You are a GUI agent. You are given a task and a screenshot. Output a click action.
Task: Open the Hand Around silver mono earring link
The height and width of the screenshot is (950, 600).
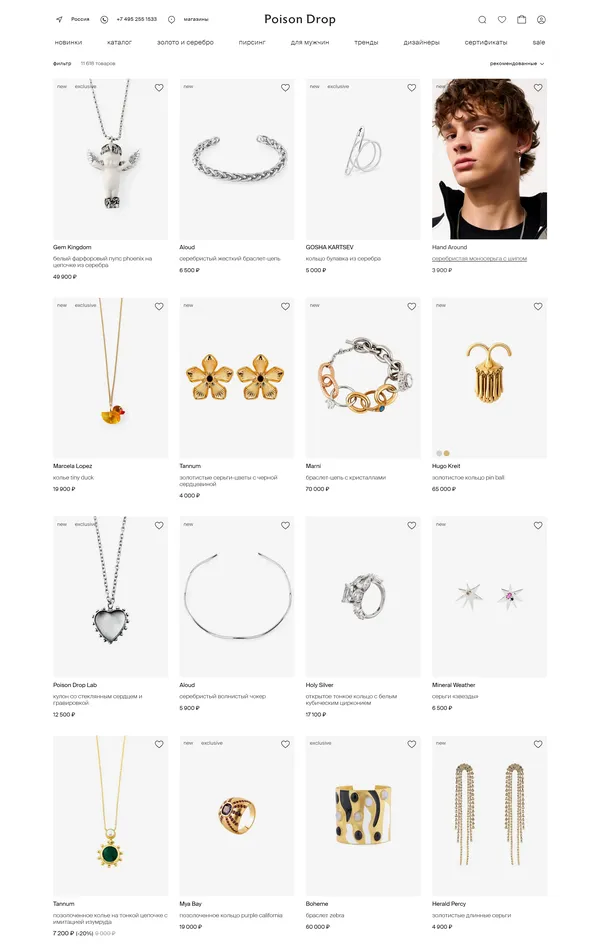479,259
